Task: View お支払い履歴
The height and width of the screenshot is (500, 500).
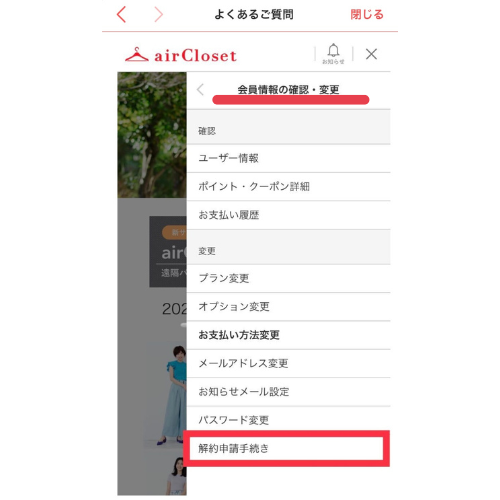Action: [288, 215]
